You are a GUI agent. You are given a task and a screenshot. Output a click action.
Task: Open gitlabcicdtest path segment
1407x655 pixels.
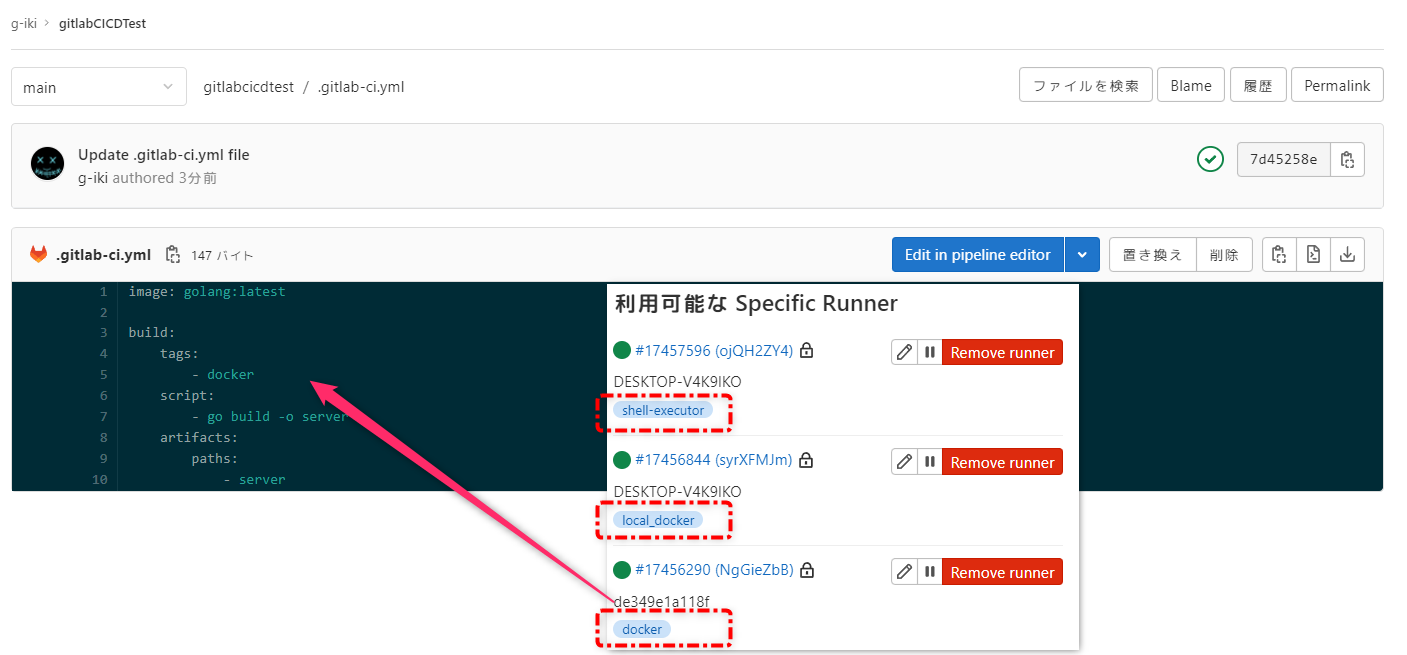pyautogui.click(x=248, y=87)
